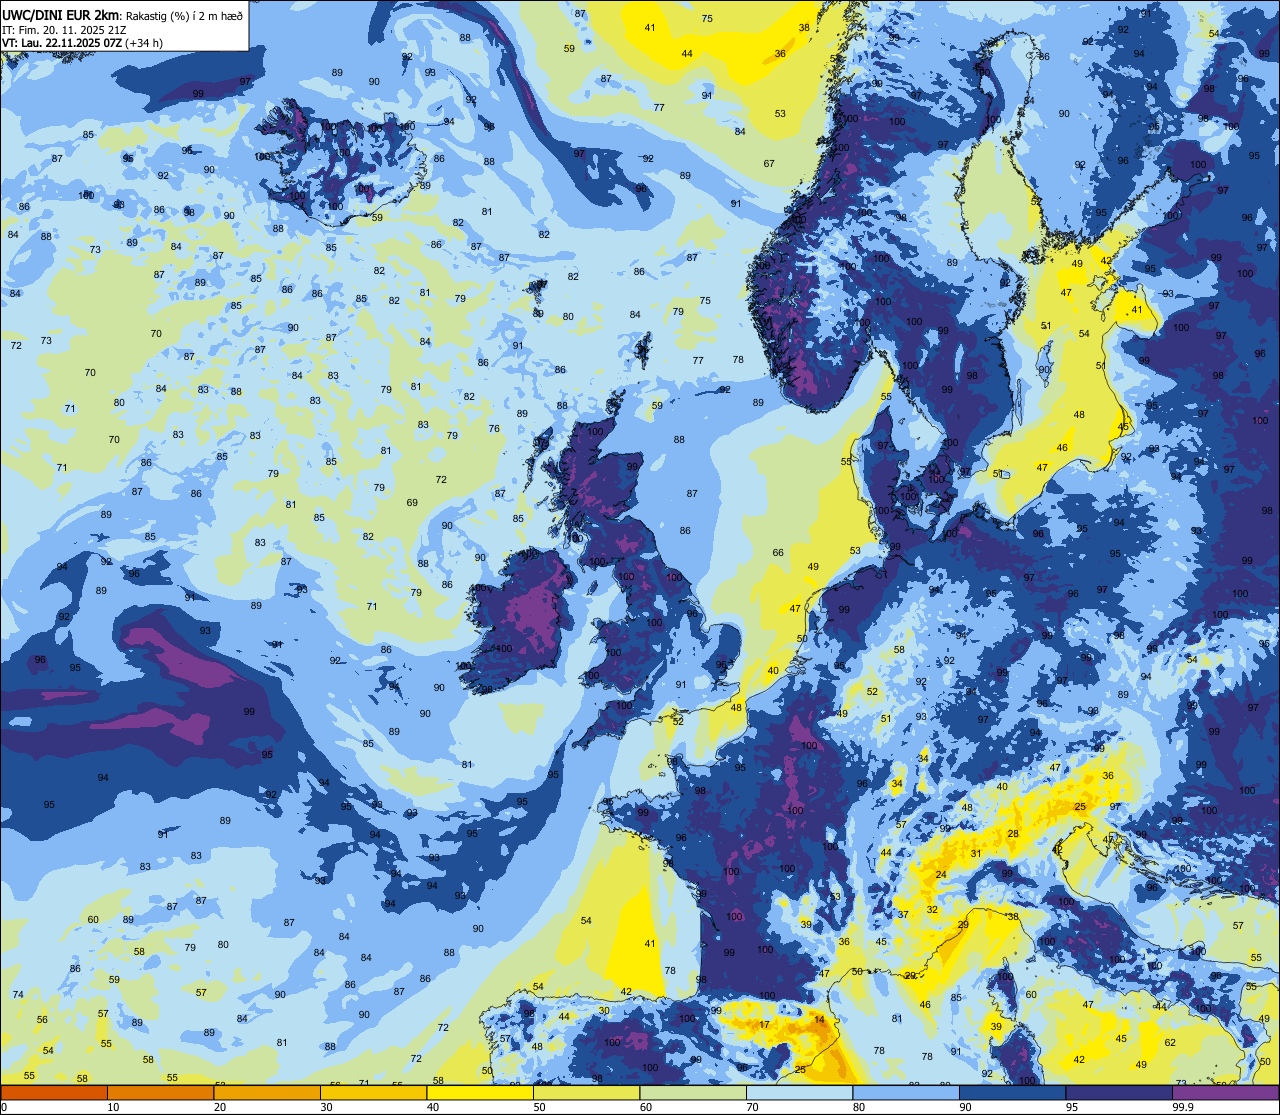Click the '(+34 h)' forecast lead text

(x=144, y=43)
